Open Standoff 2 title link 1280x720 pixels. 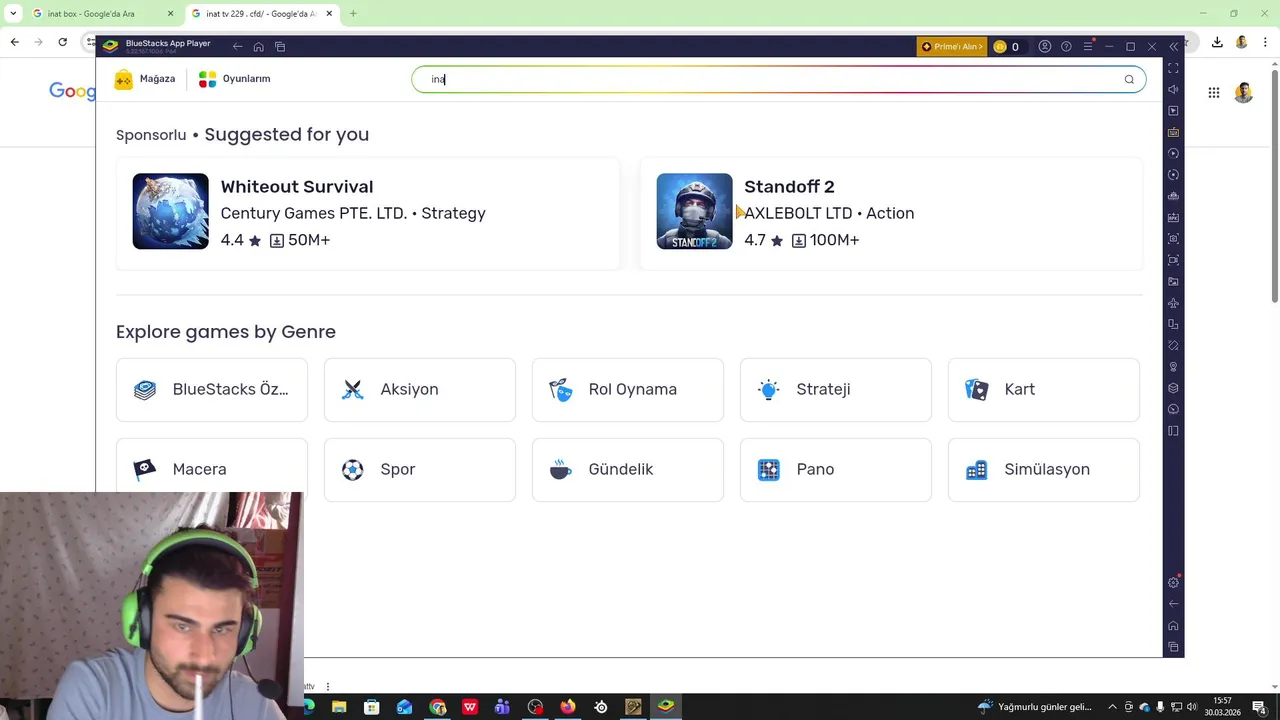(789, 187)
